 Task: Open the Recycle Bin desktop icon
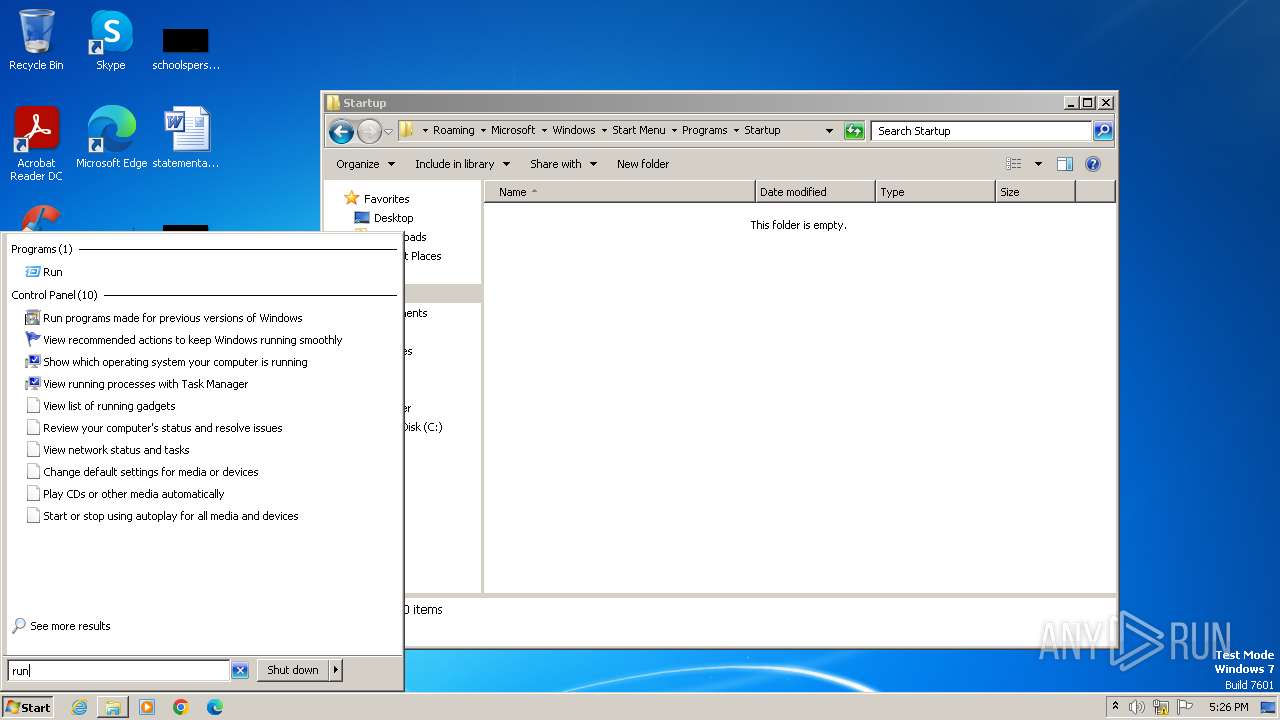point(36,40)
